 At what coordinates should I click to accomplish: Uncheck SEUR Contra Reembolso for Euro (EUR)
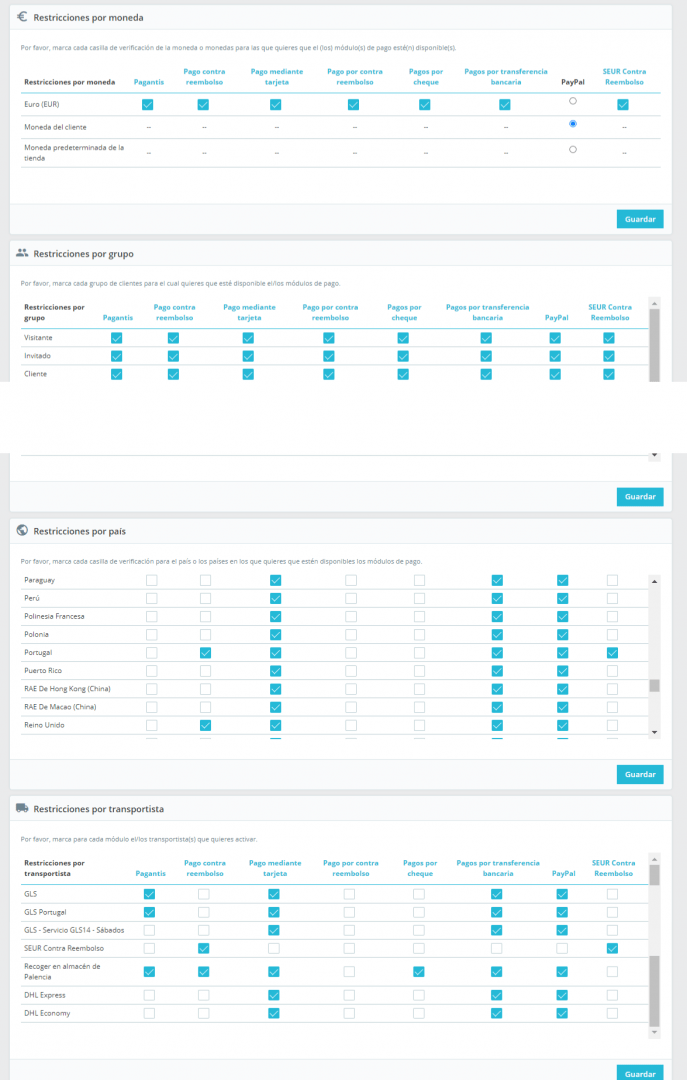[623, 105]
